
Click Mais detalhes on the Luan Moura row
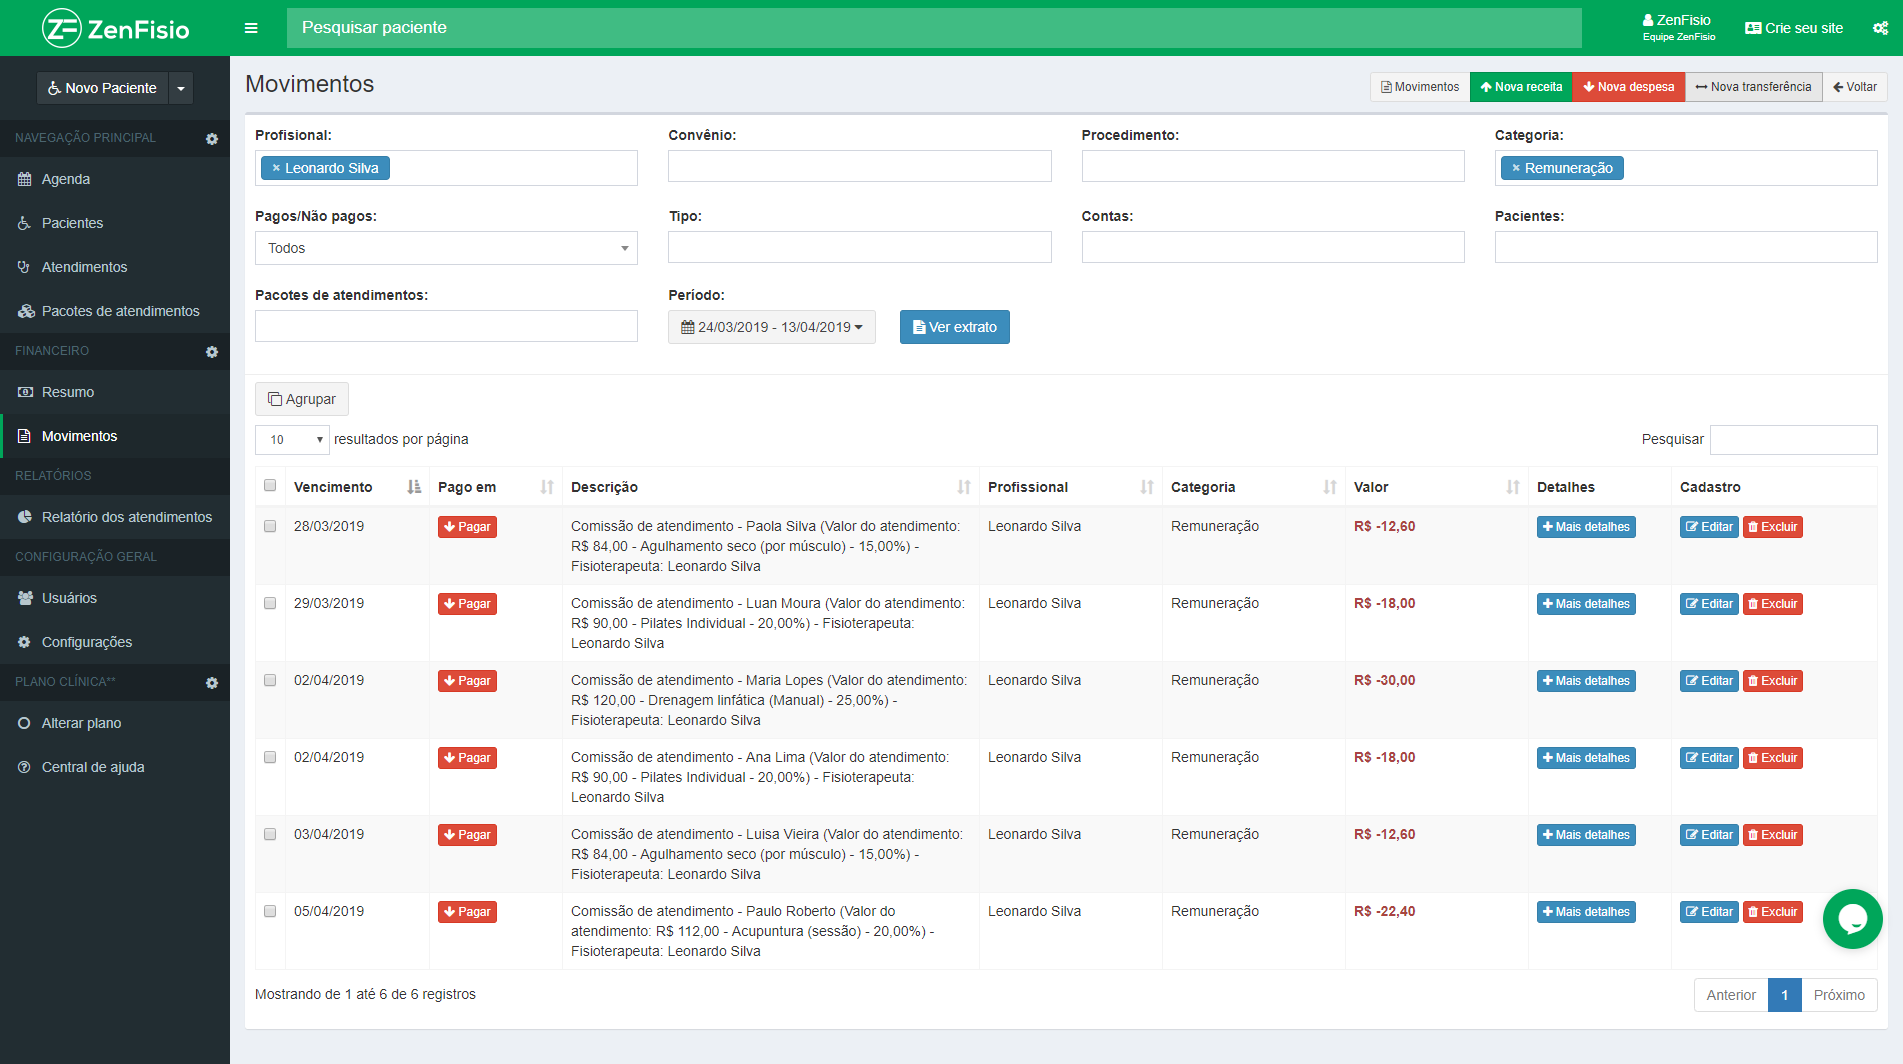(x=1586, y=604)
